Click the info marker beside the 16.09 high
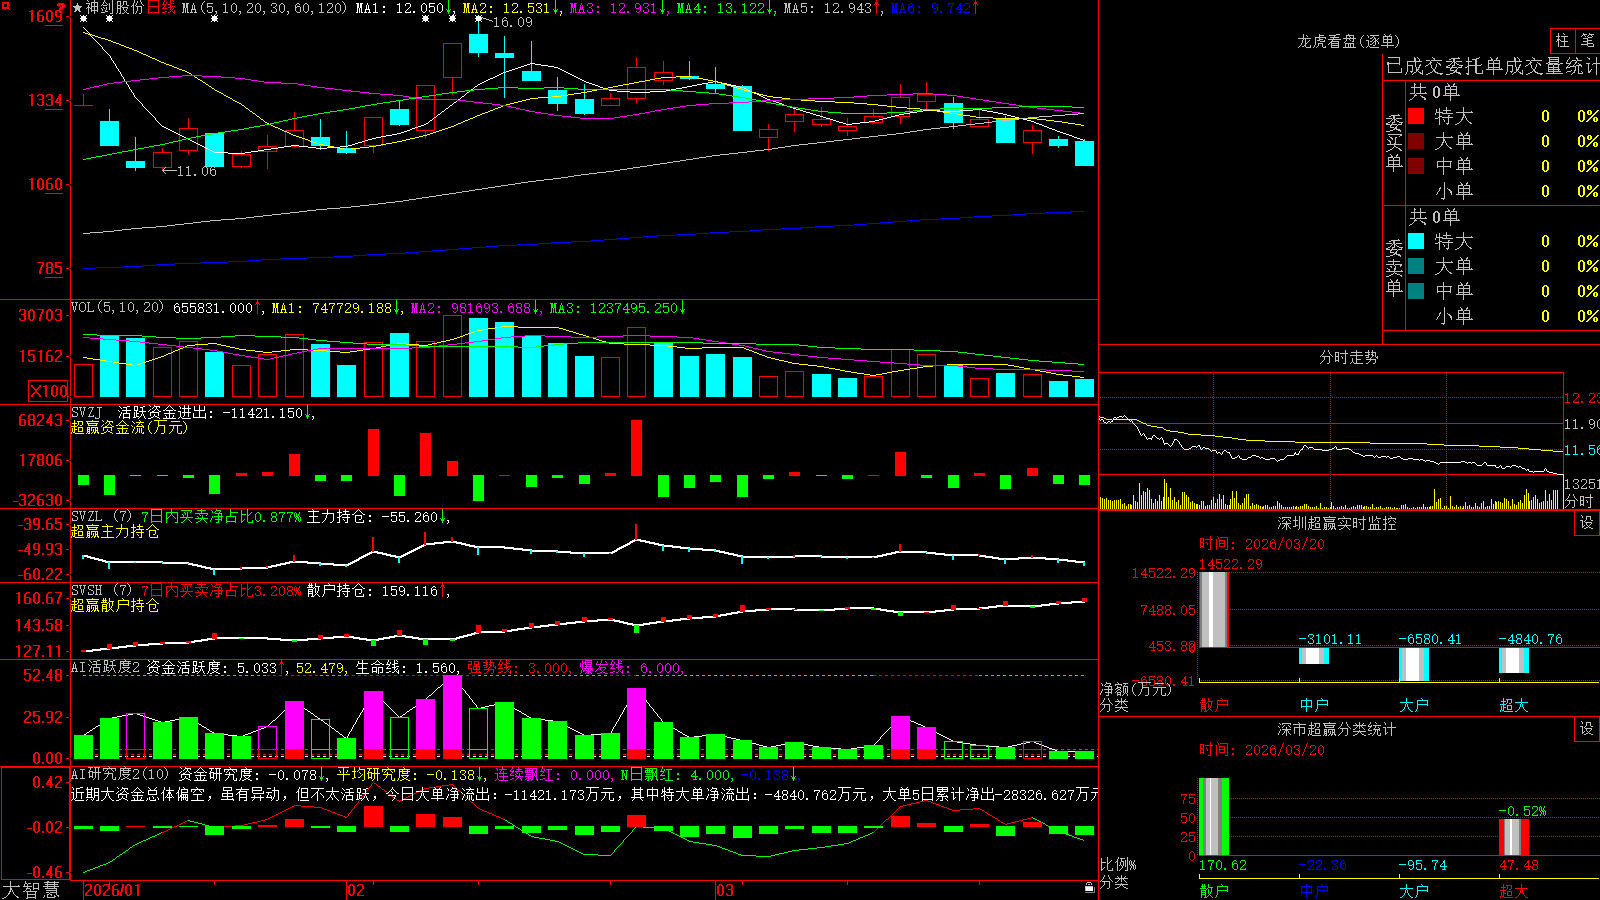 click(479, 18)
